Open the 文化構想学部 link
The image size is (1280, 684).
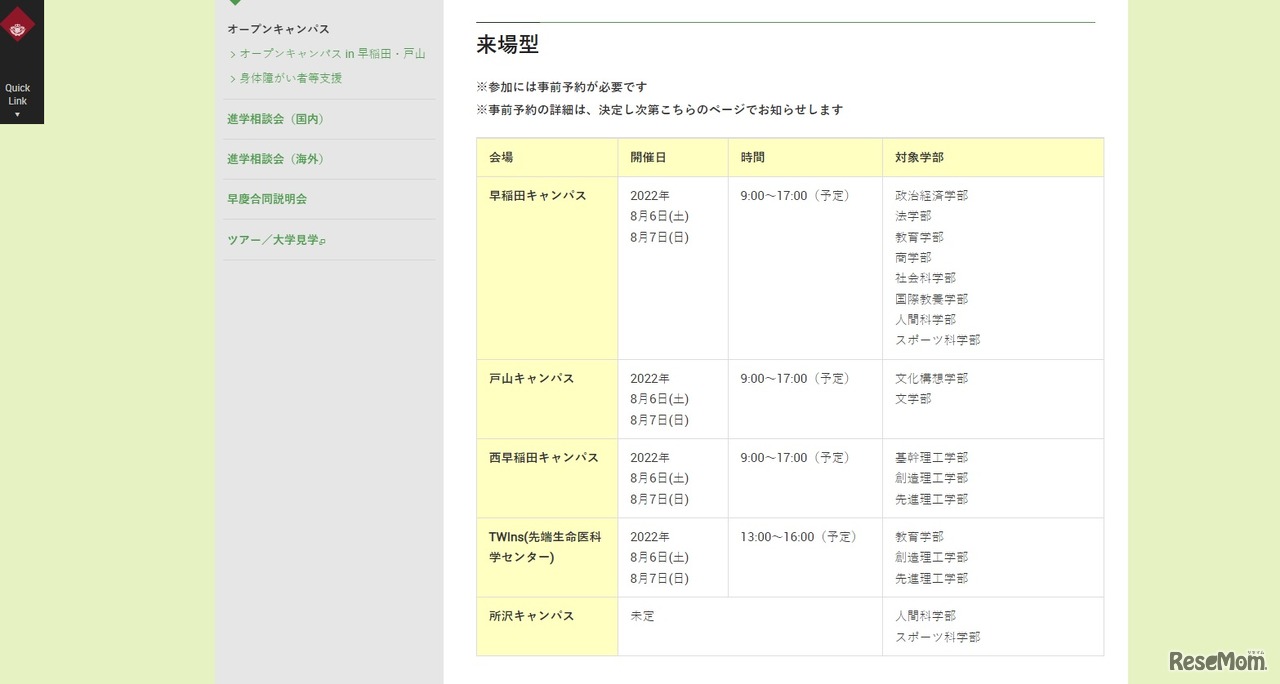point(931,378)
